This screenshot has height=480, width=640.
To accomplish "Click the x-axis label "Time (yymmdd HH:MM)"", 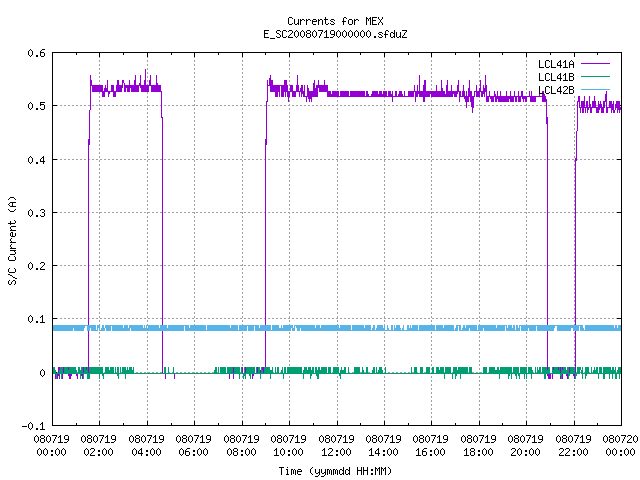I will [335, 471].
